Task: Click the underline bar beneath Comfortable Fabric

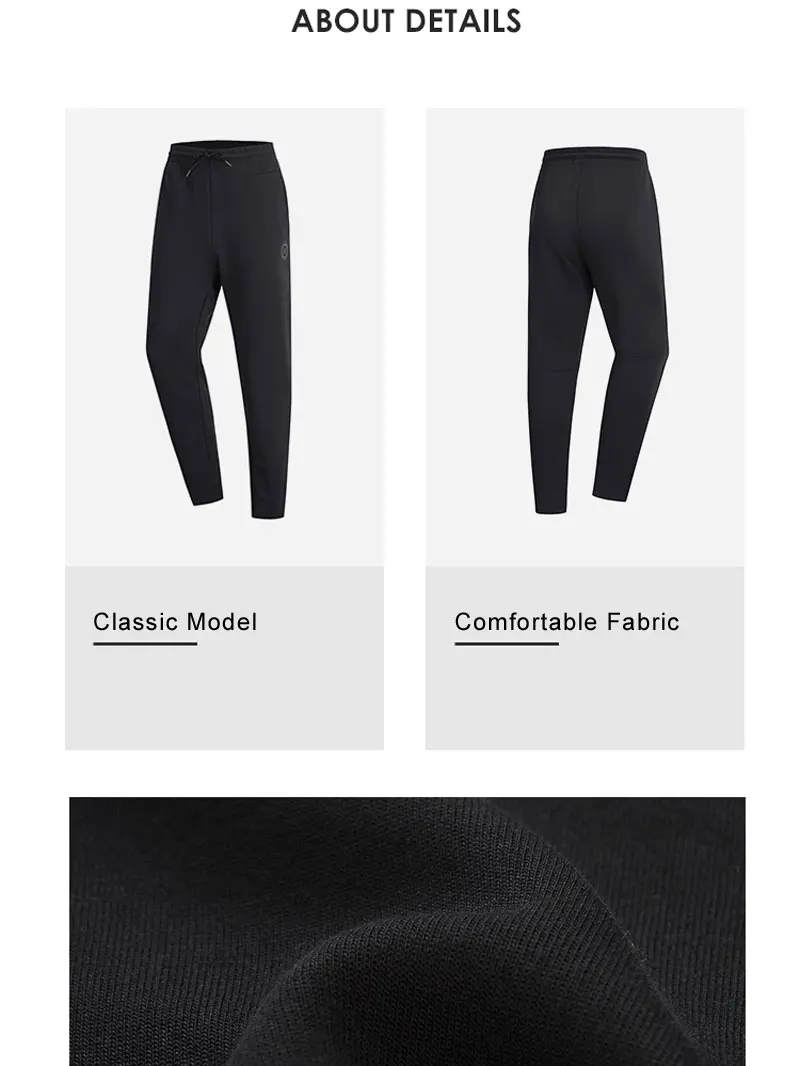Action: click(506, 643)
